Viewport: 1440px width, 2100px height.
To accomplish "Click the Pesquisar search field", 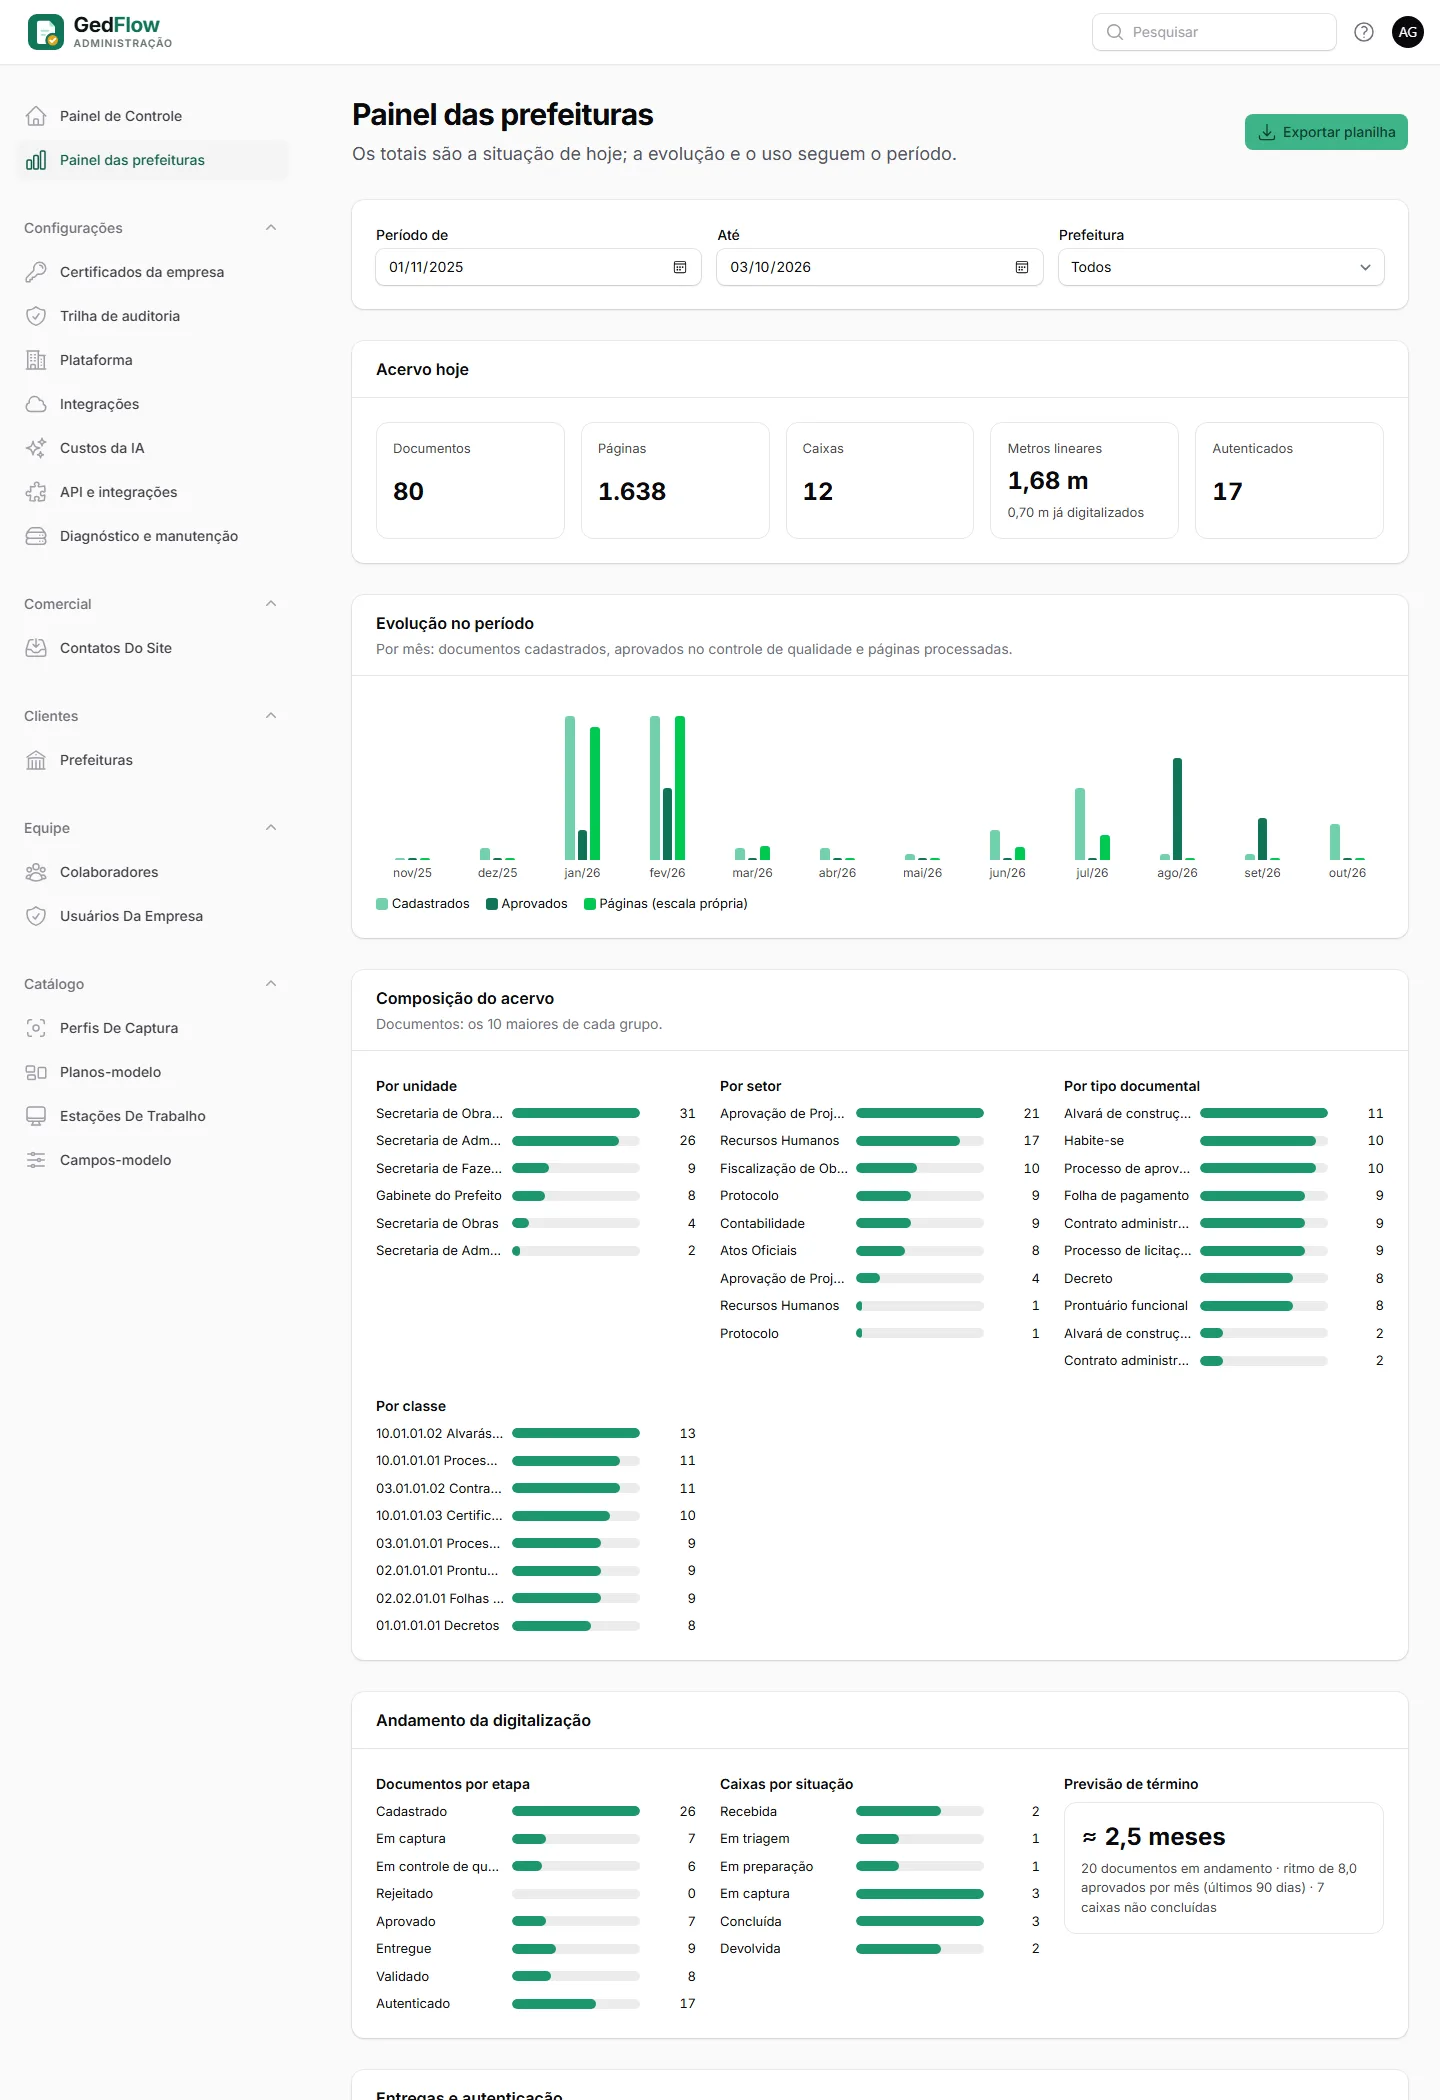I will pyautogui.click(x=1214, y=32).
